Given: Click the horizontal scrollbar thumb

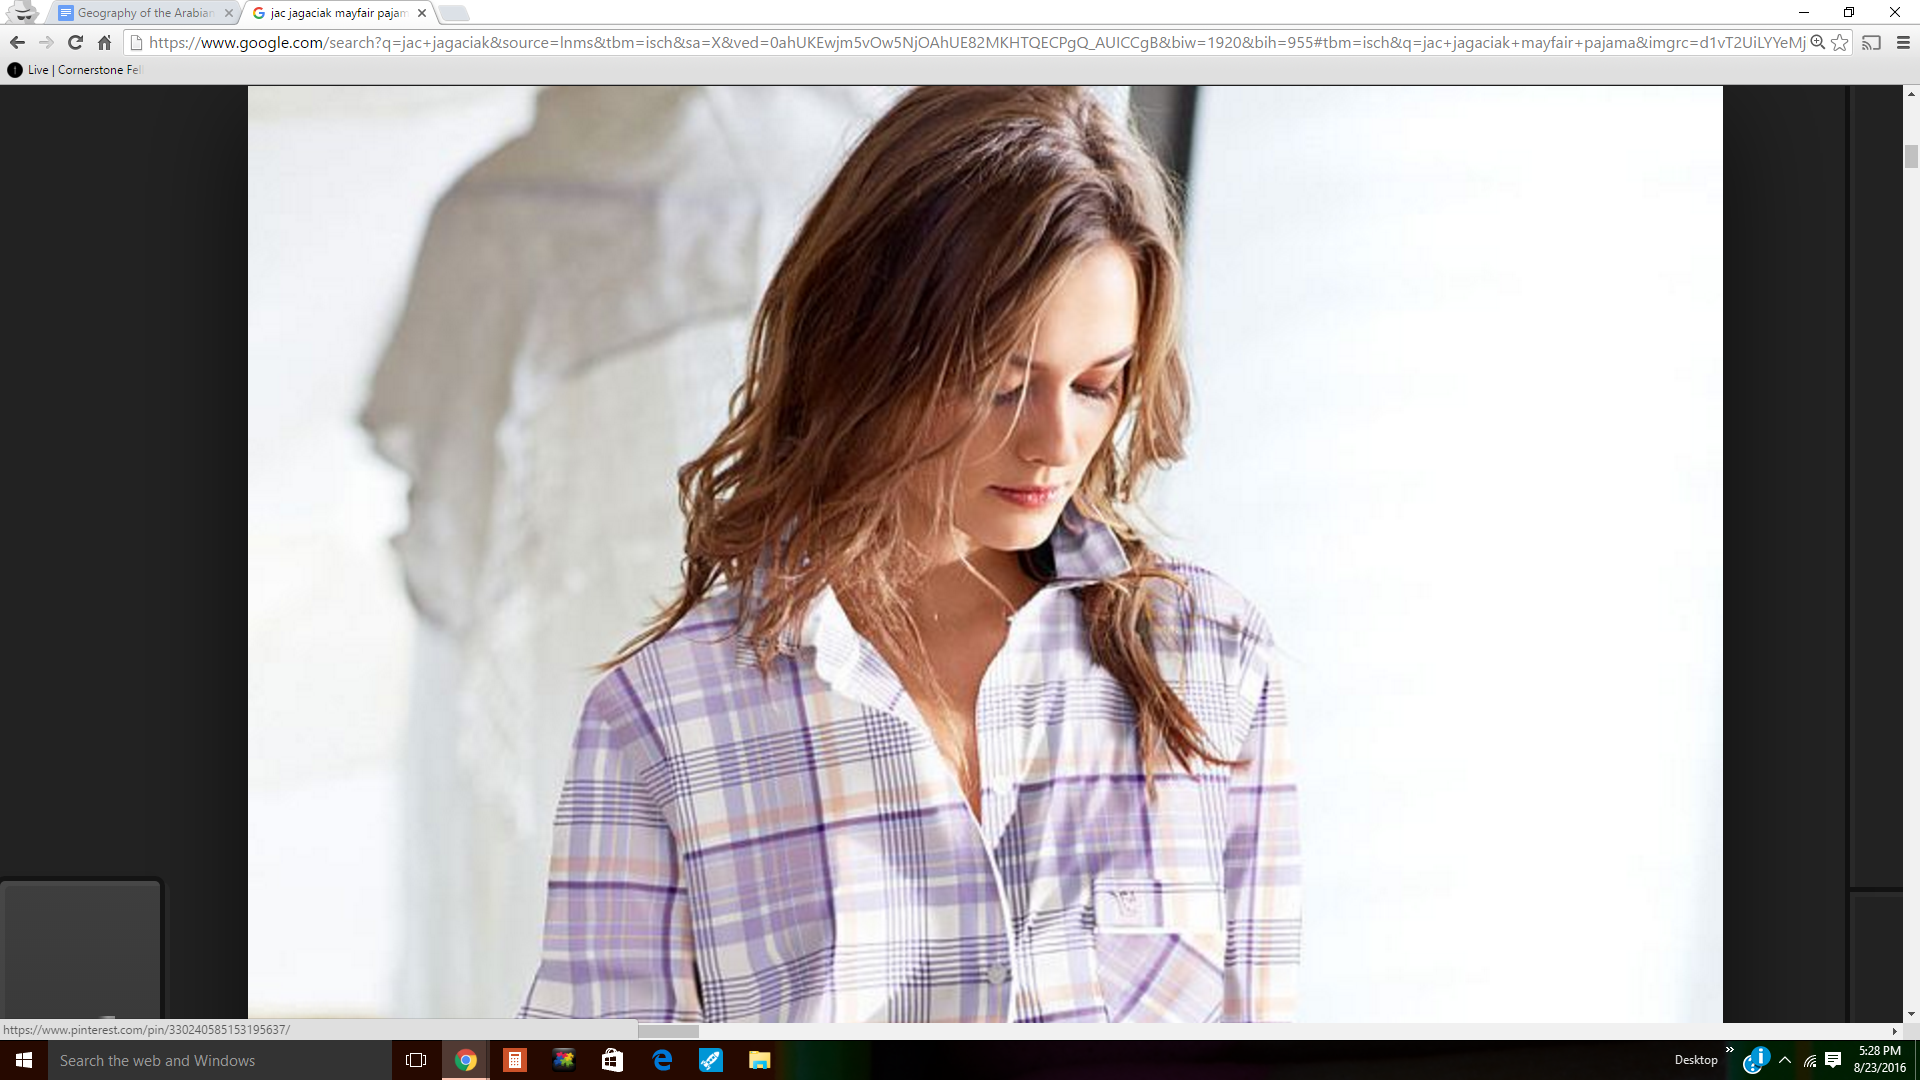Looking at the screenshot, I should point(668,1031).
